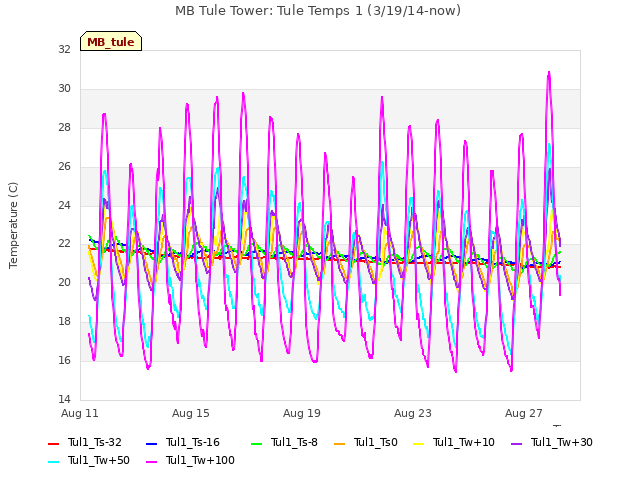Click the orange Tul1_Ts0 legend swatch
This screenshot has height=480, width=640.
(x=339, y=443)
